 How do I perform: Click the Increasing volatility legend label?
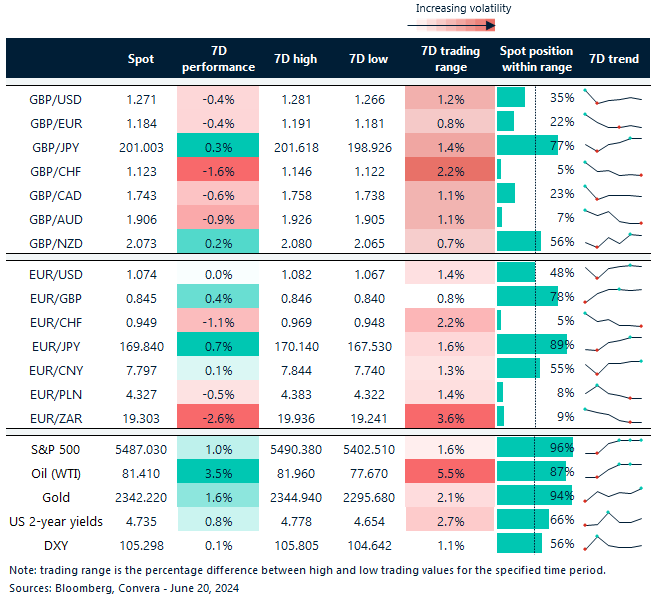pyautogui.click(x=463, y=8)
